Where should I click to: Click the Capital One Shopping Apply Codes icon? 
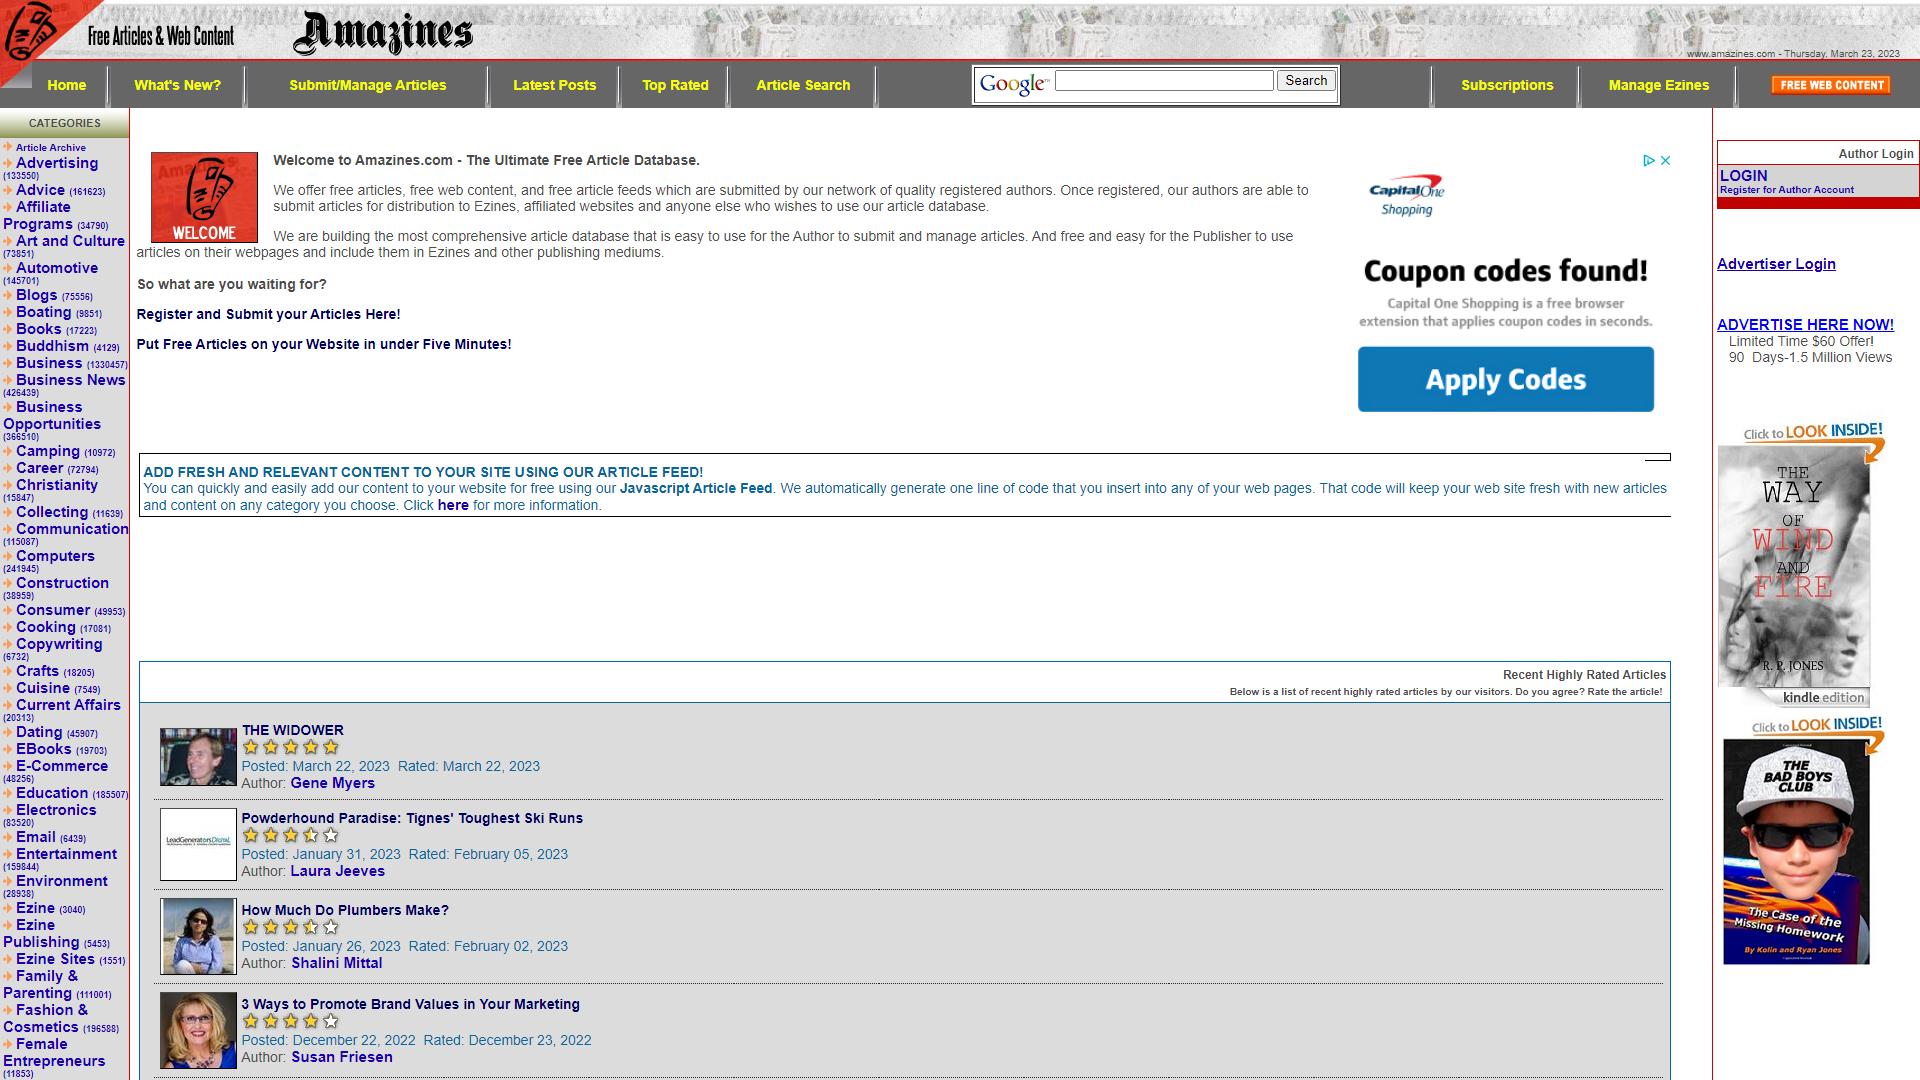click(x=1506, y=381)
